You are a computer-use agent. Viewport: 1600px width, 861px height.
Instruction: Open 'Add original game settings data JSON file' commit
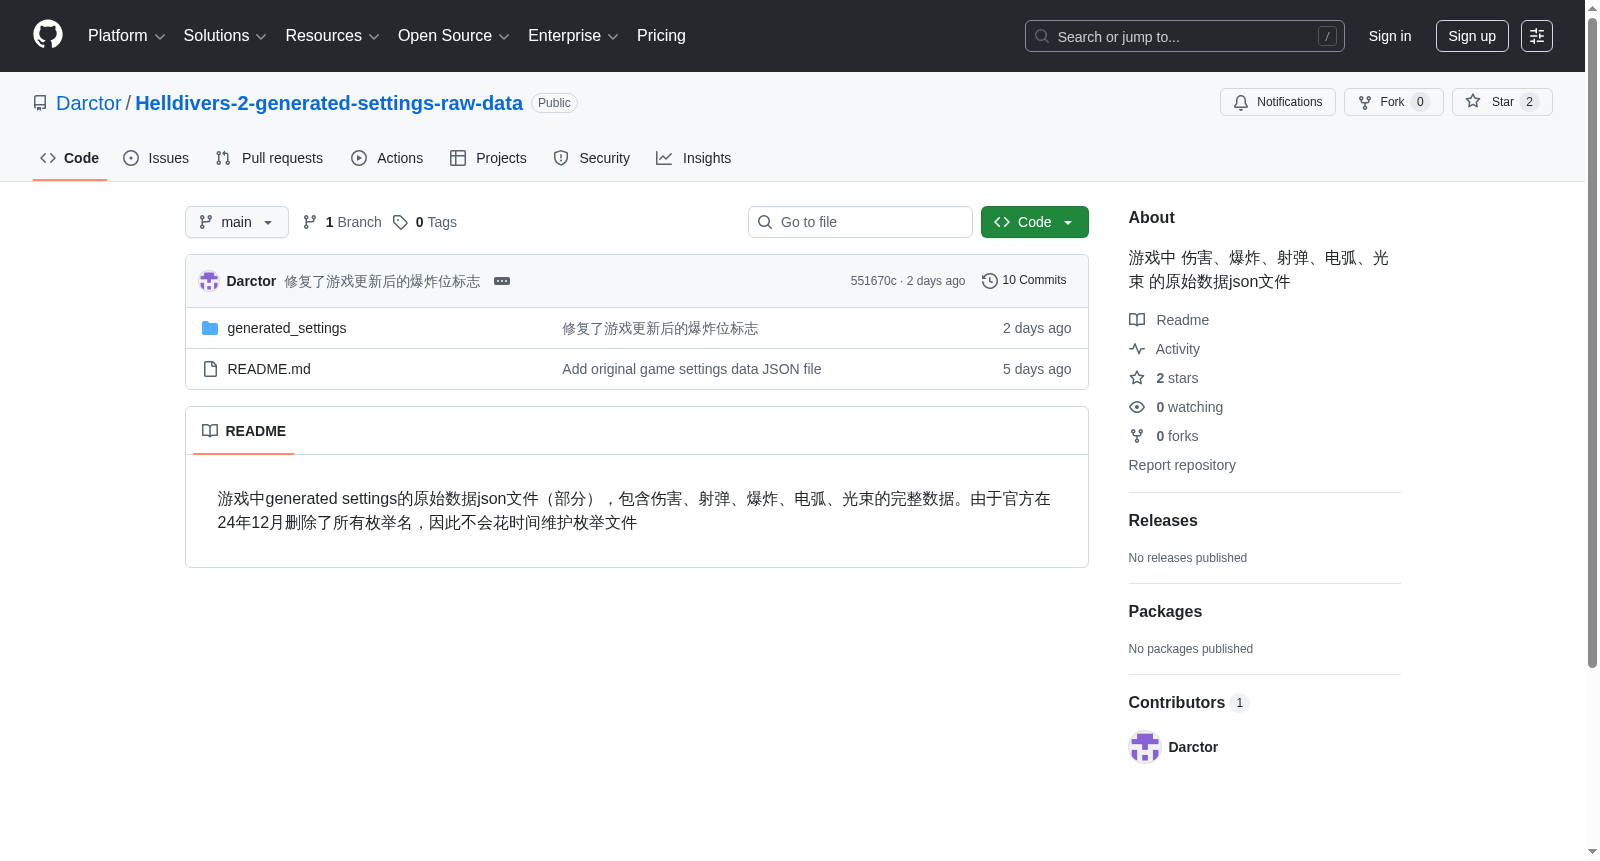(x=692, y=369)
